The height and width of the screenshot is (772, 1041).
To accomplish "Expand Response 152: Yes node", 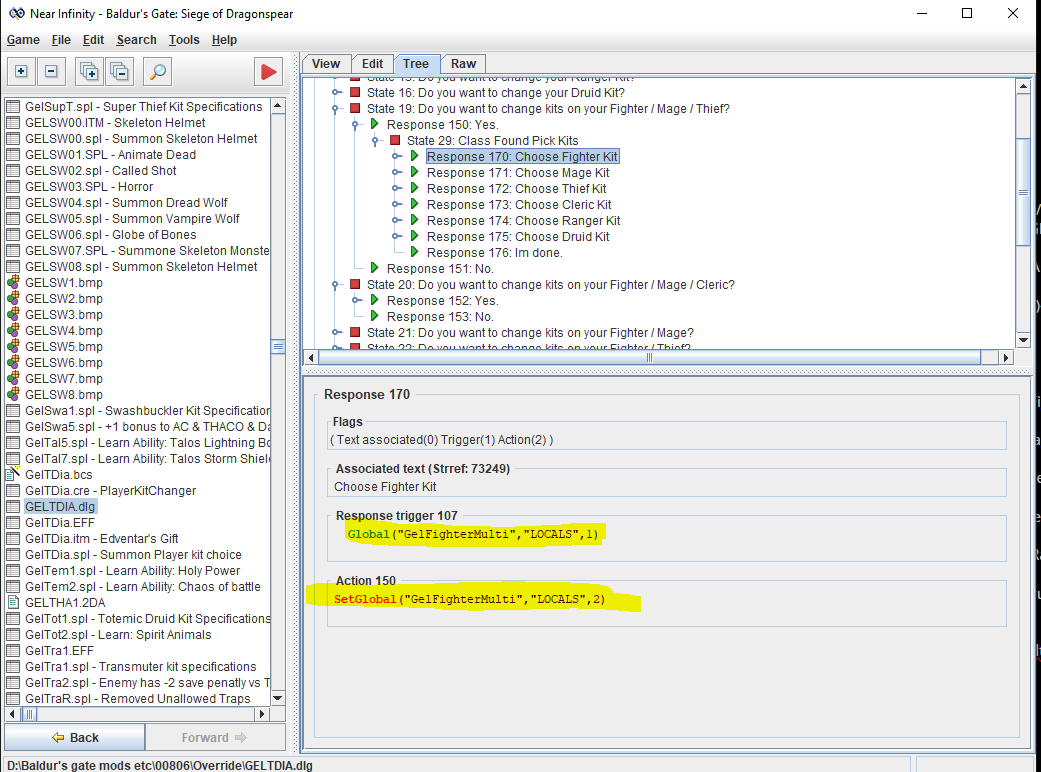I will [357, 301].
